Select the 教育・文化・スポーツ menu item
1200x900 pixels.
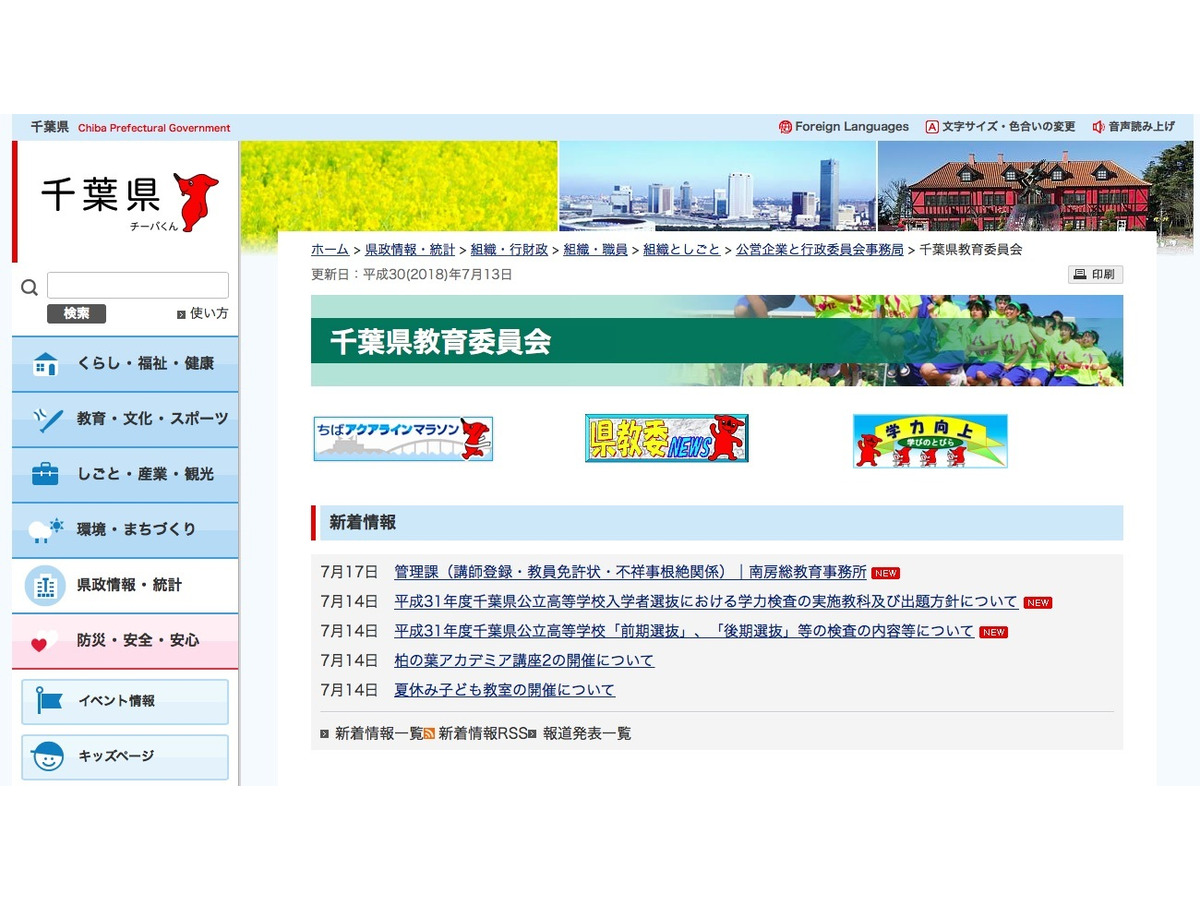(x=125, y=419)
